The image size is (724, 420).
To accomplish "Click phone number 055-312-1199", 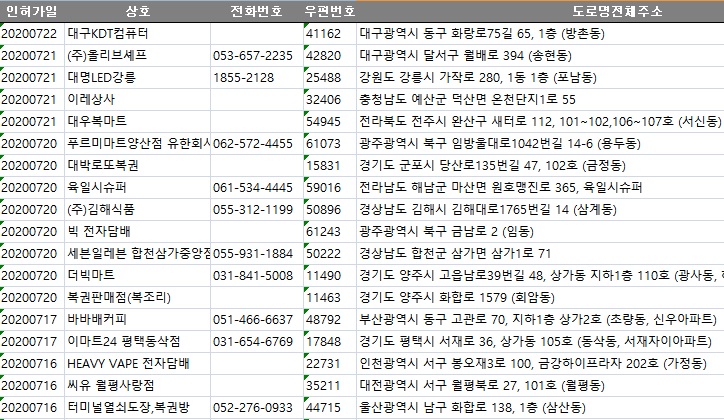I will [x=253, y=210].
